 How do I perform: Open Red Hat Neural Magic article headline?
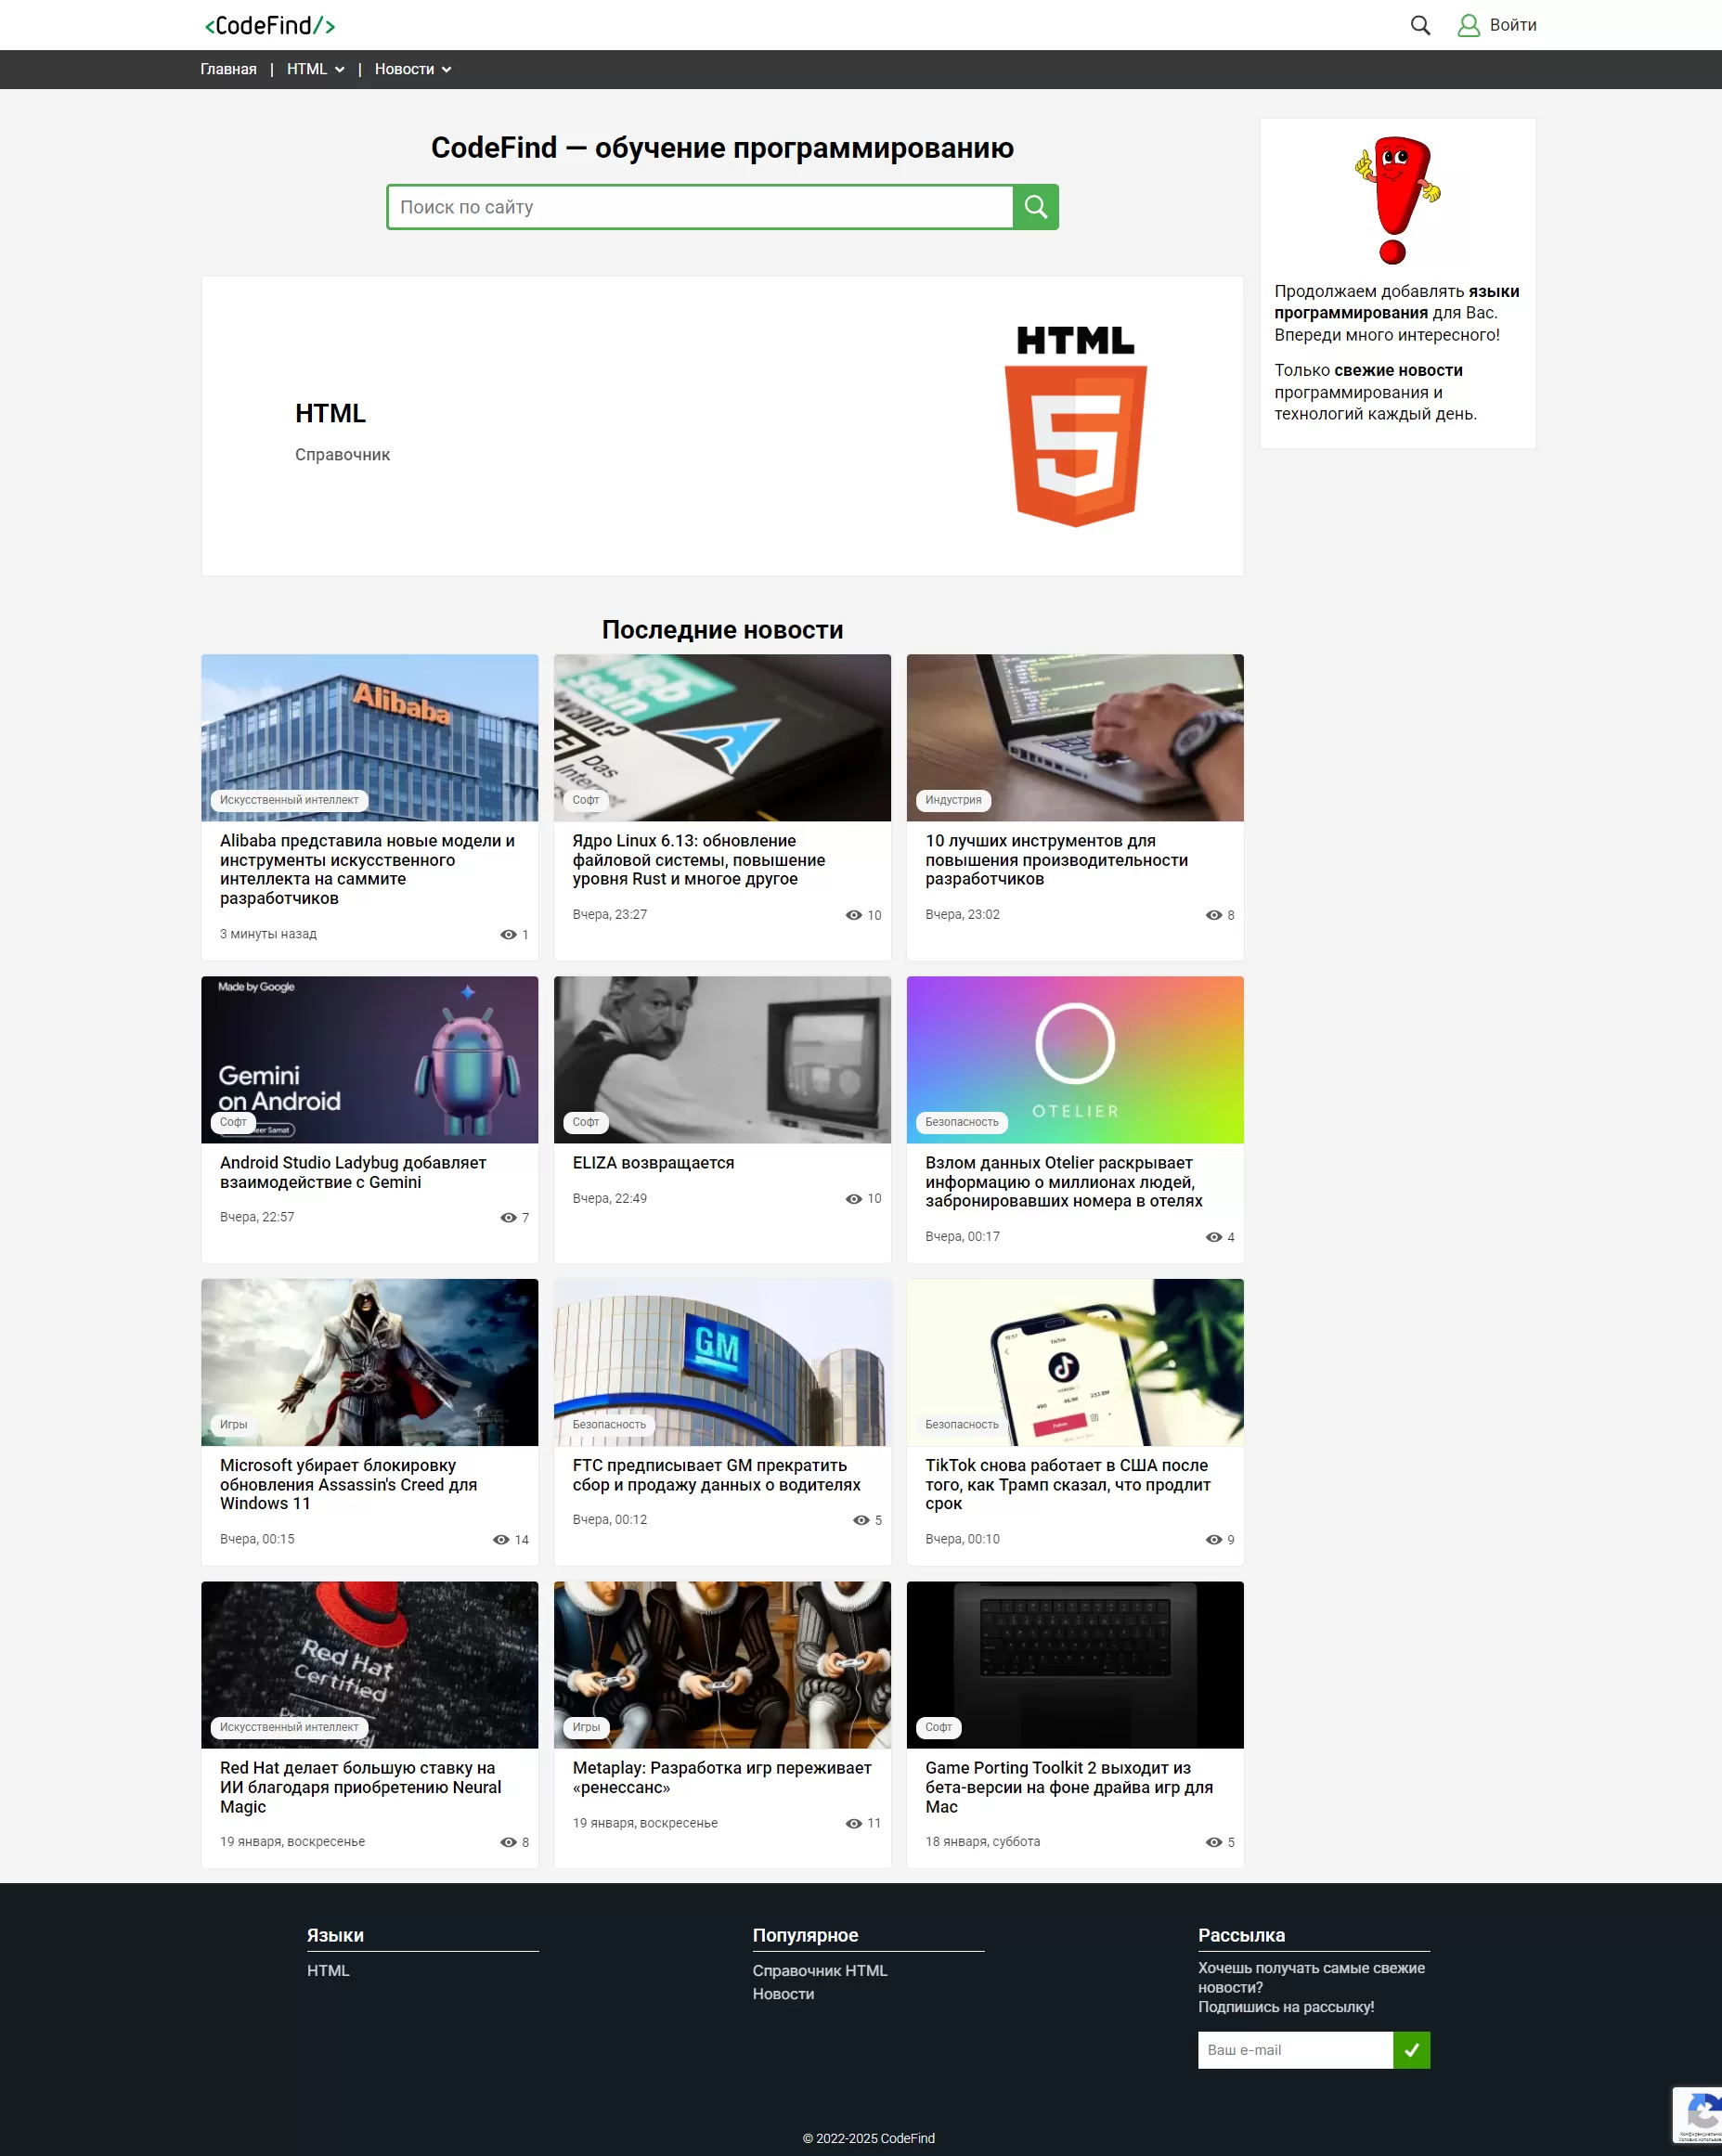(x=361, y=1787)
